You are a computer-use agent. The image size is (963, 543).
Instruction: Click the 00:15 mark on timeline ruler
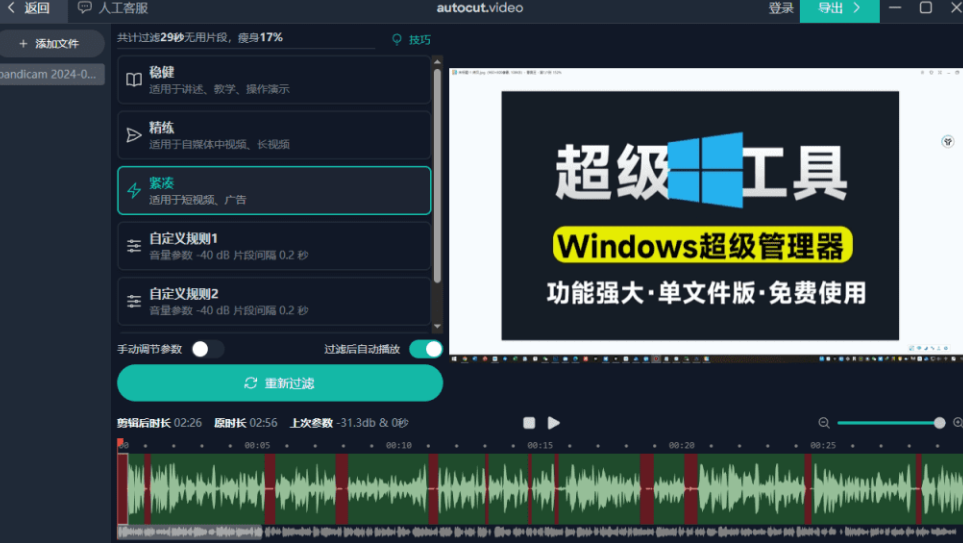[x=540, y=445]
